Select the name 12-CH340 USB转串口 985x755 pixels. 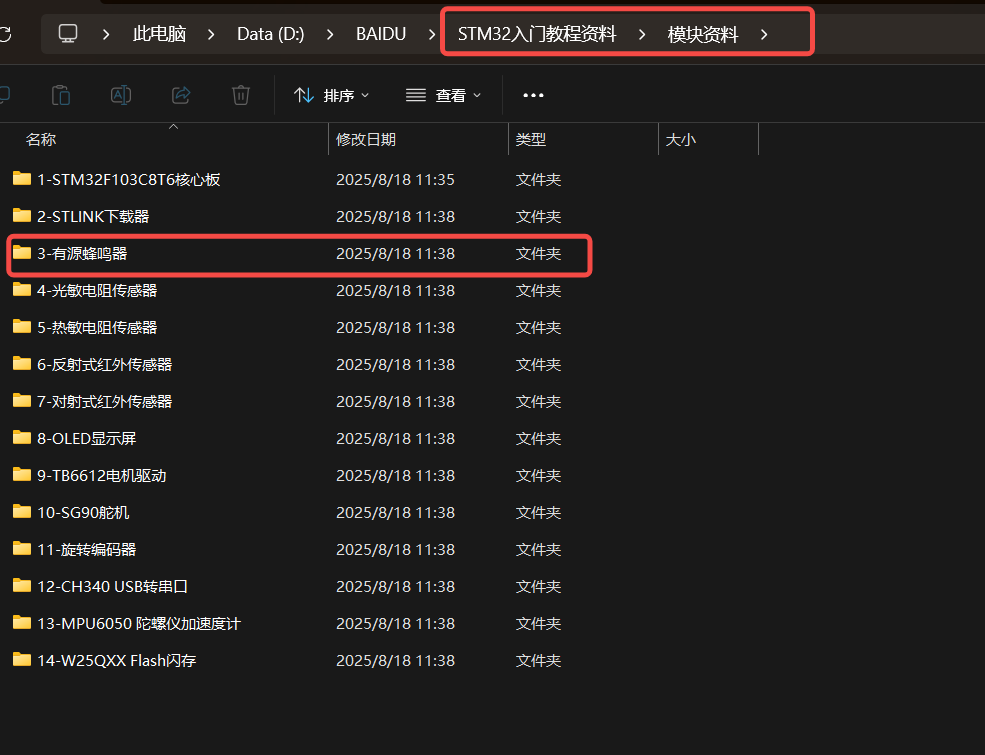pos(112,587)
